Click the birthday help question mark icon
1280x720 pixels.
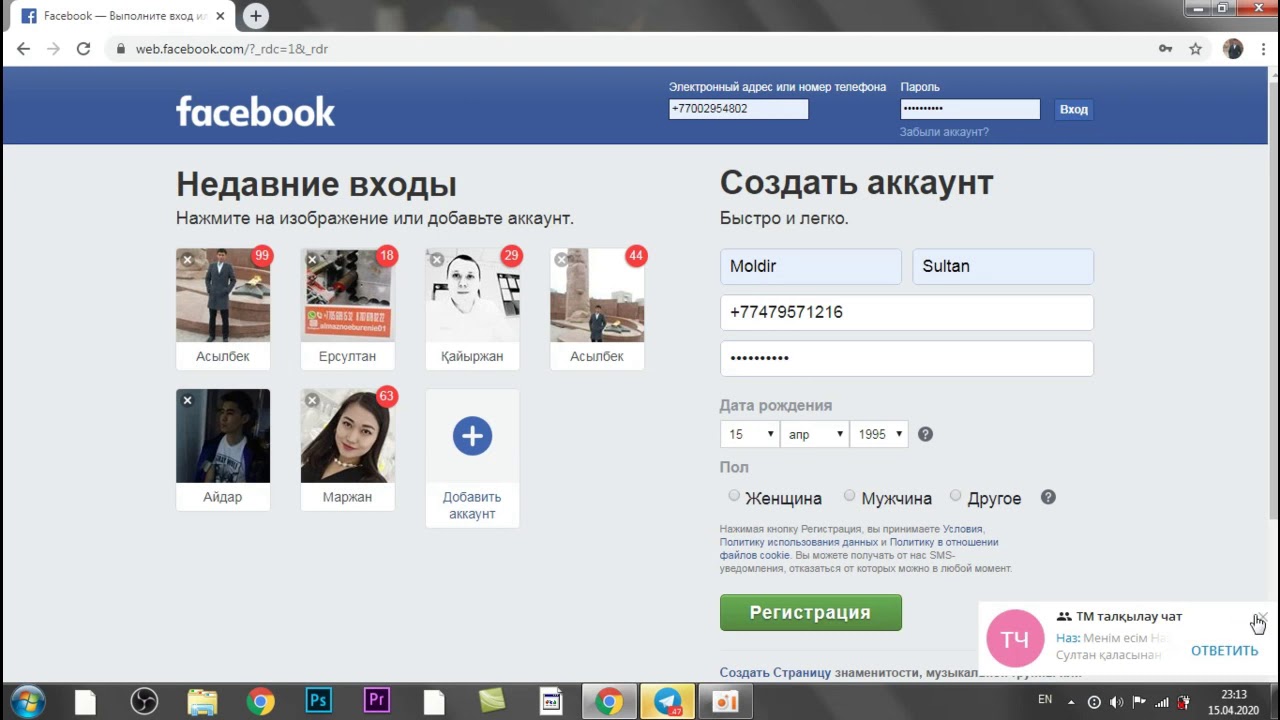925,434
